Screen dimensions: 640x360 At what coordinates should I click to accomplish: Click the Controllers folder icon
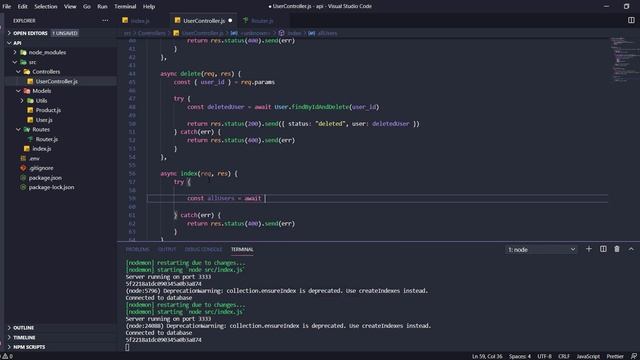27,71
